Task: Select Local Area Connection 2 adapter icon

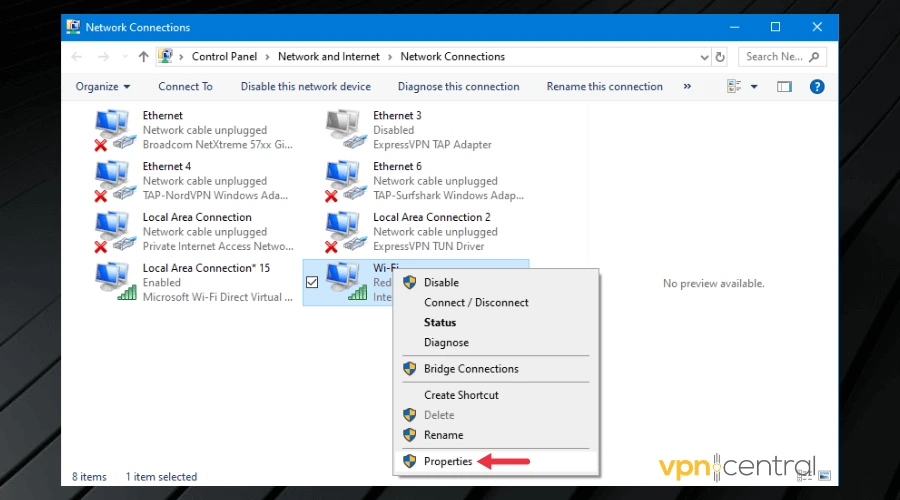Action: tap(346, 232)
